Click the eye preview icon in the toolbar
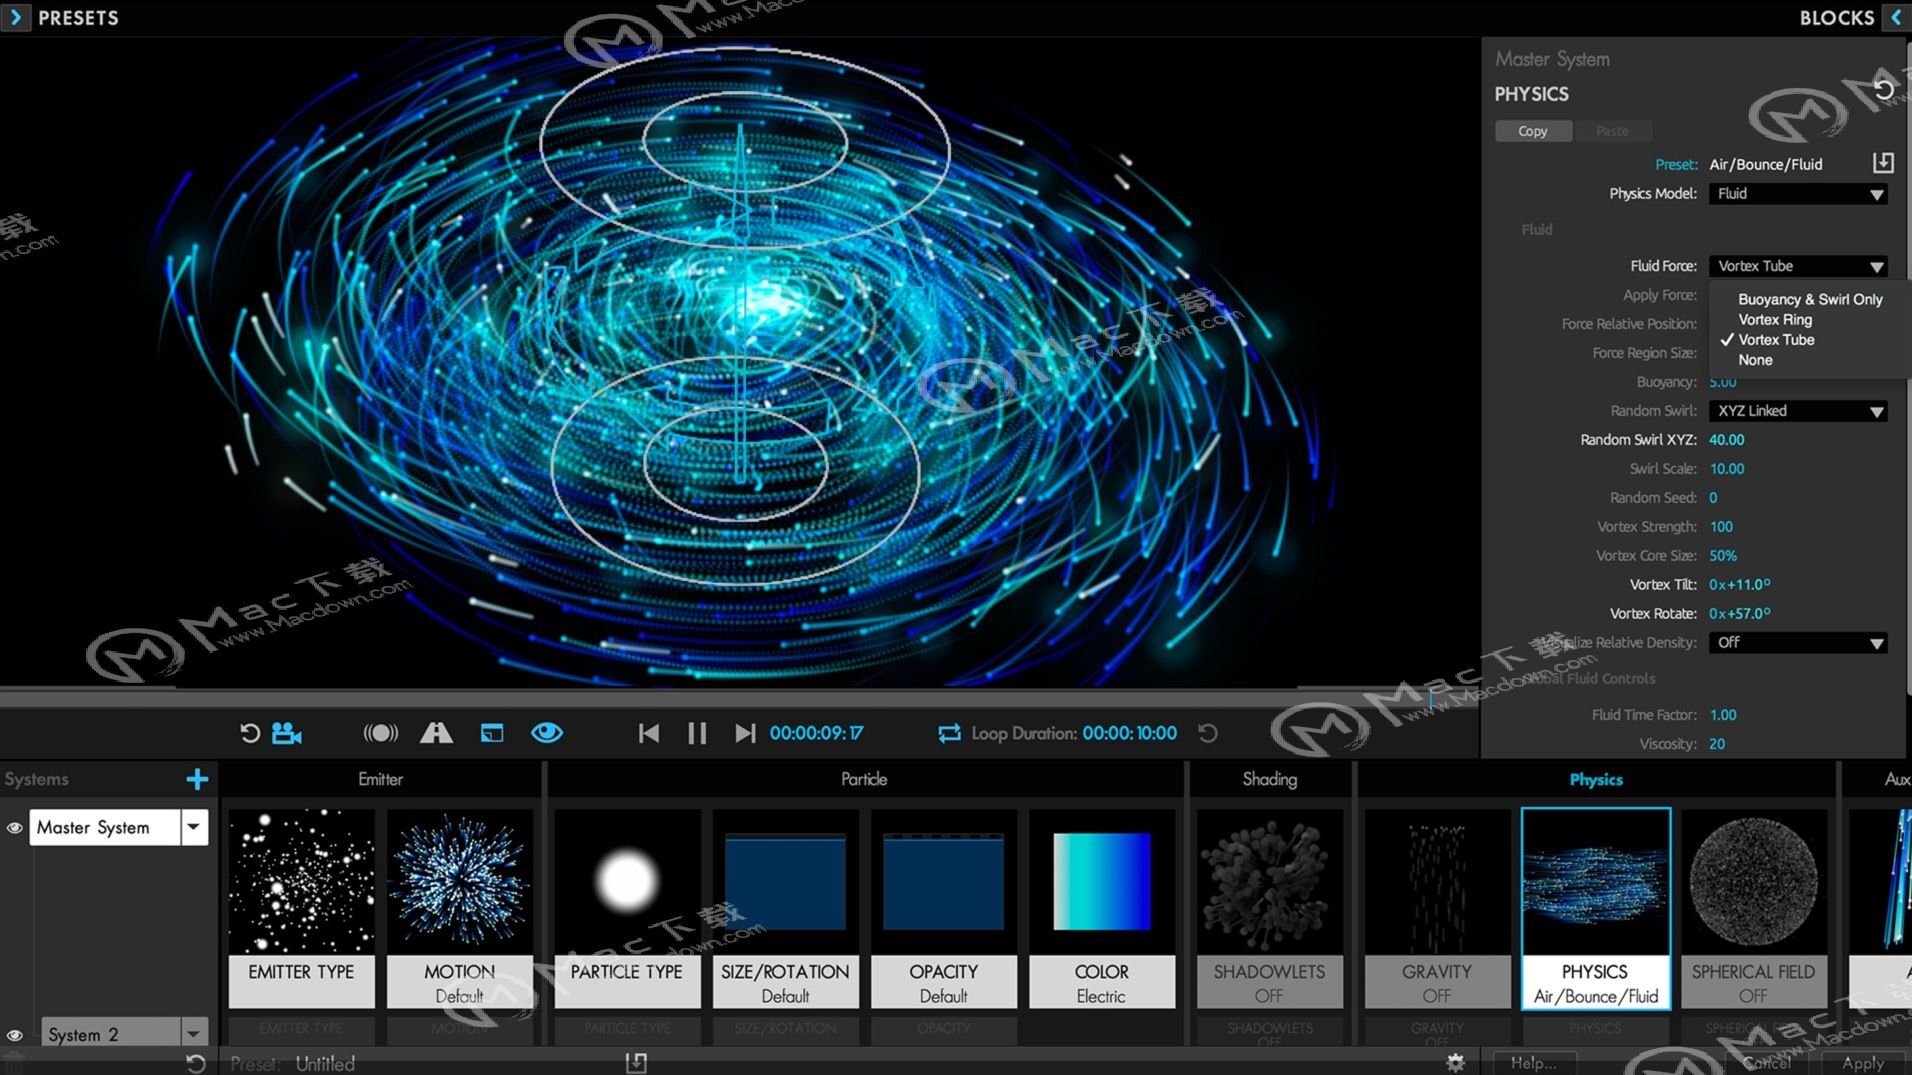The image size is (1912, 1075). [x=546, y=733]
